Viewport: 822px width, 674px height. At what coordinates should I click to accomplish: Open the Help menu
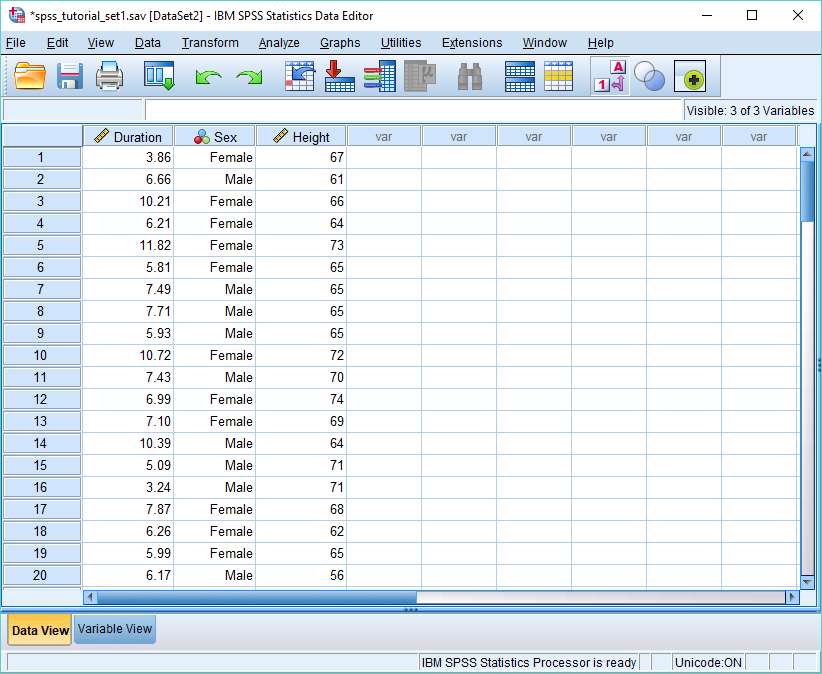(x=600, y=43)
